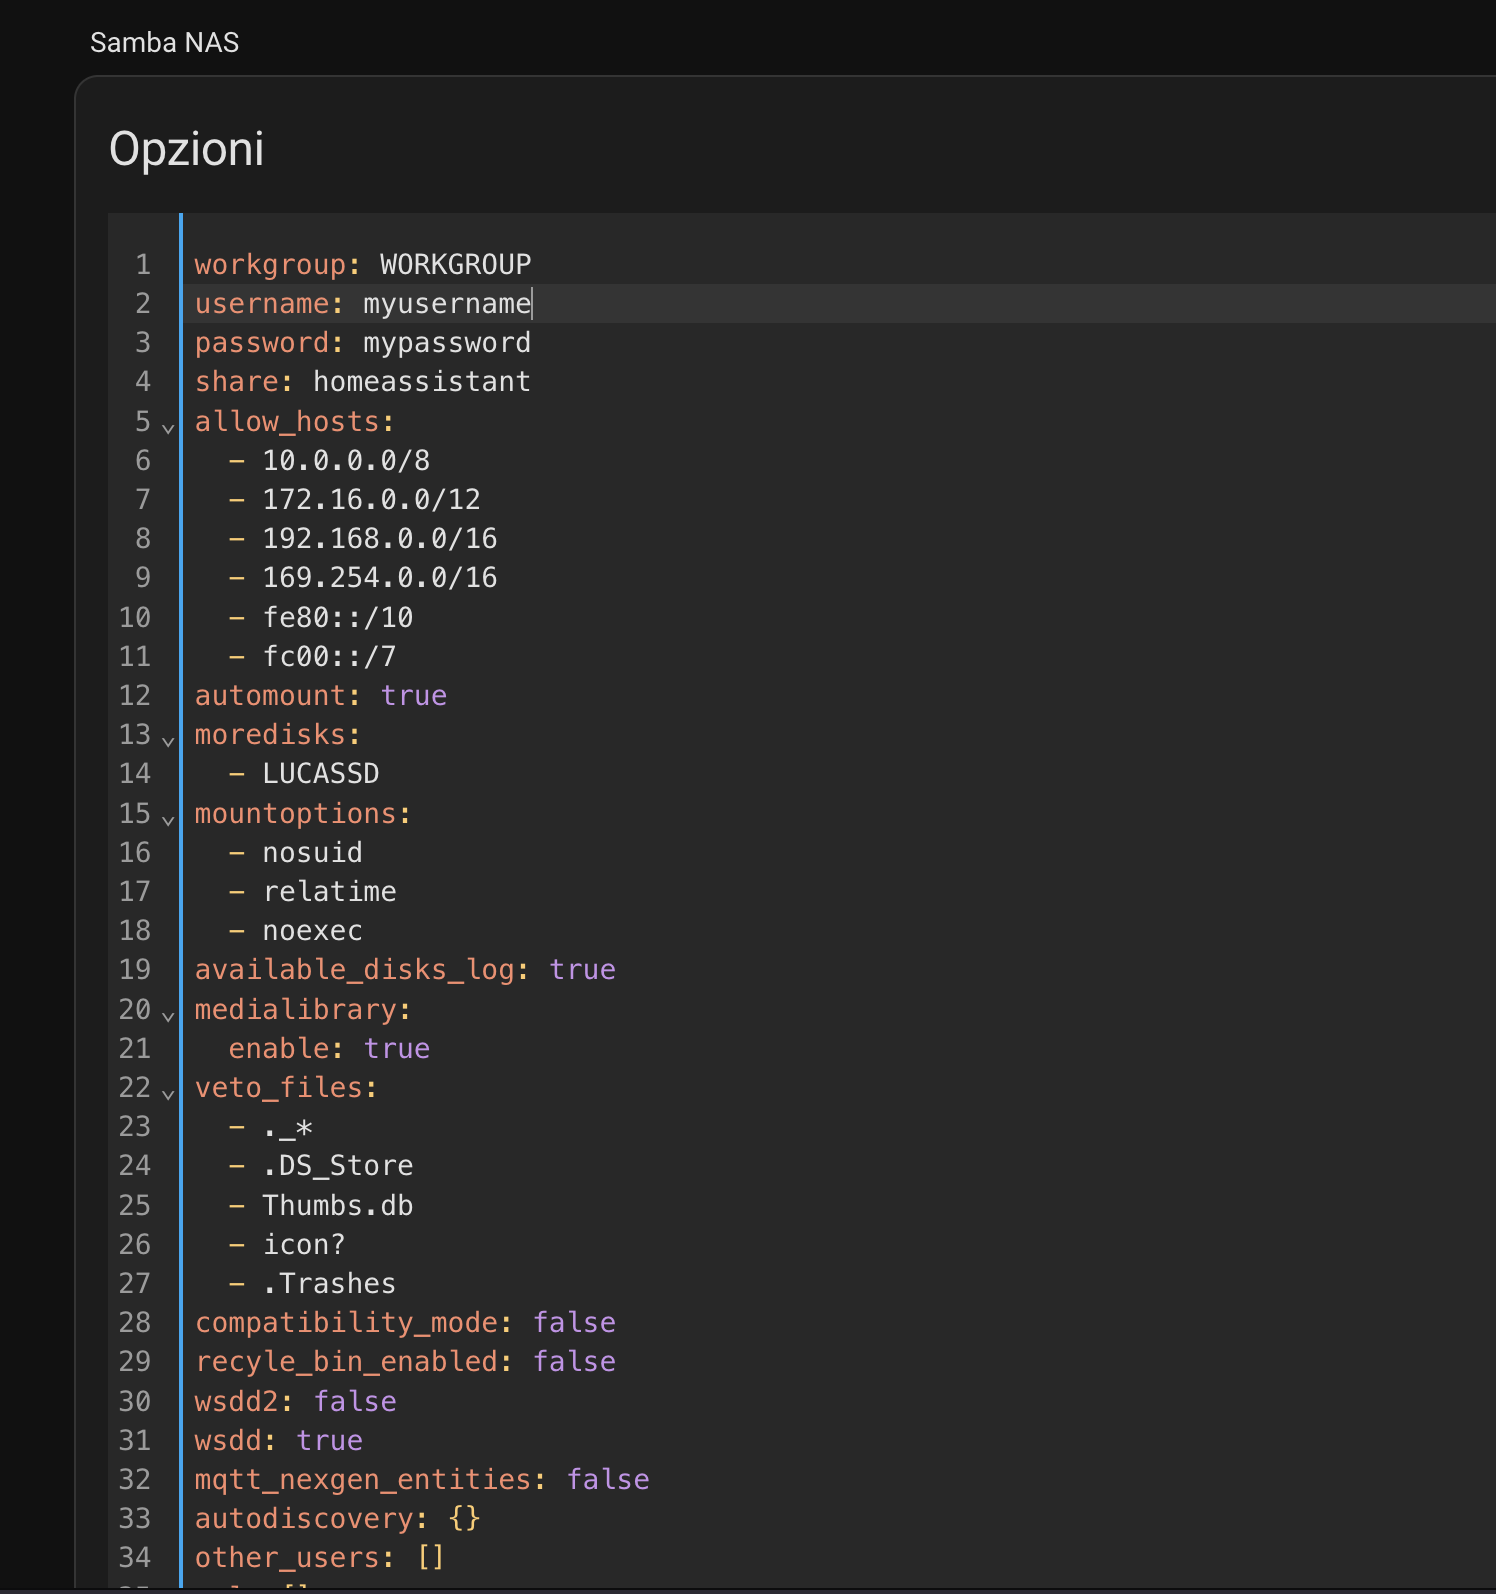Collapse the moredisks fold arrow
1496x1594 pixels.
click(168, 740)
